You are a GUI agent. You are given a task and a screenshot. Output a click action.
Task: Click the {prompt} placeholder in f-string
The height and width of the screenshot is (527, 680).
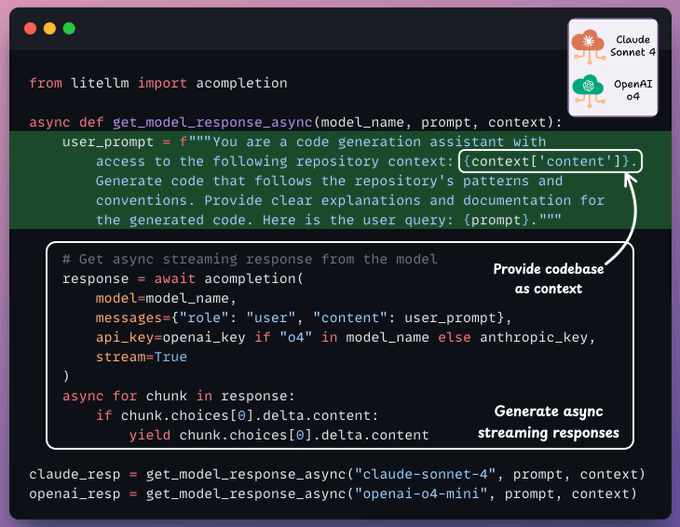pyautogui.click(x=496, y=220)
